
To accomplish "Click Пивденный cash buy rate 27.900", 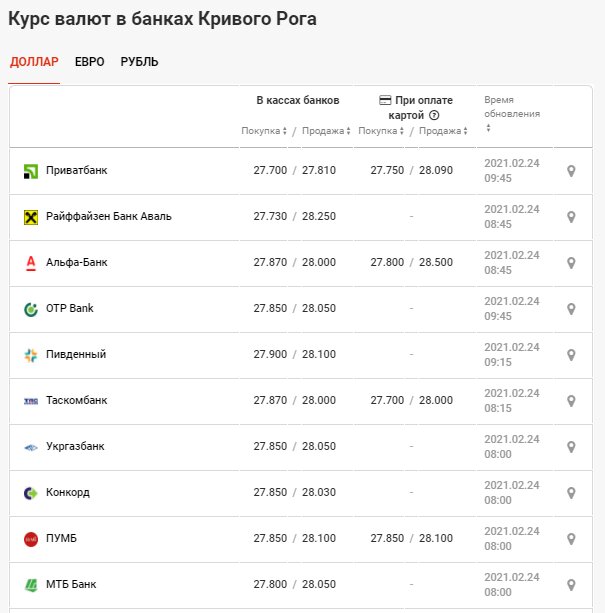I will [x=270, y=354].
